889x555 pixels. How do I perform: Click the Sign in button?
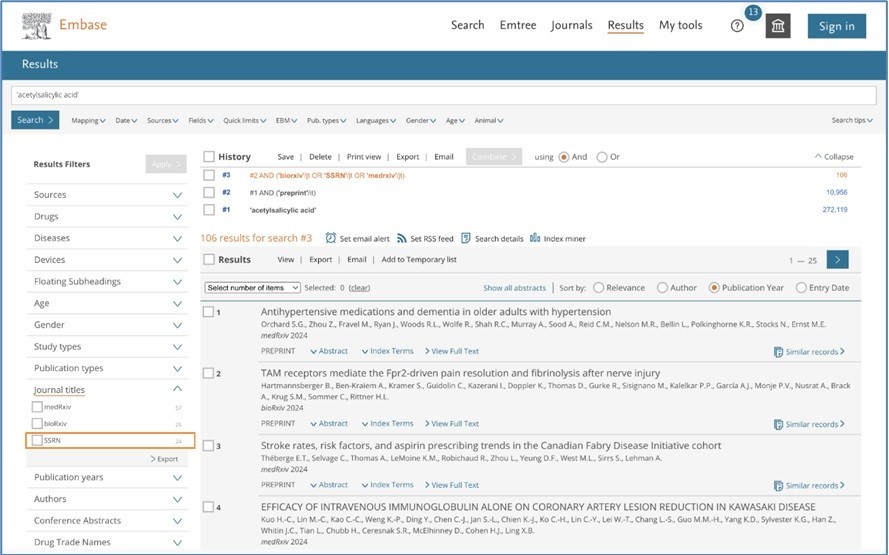coord(836,26)
